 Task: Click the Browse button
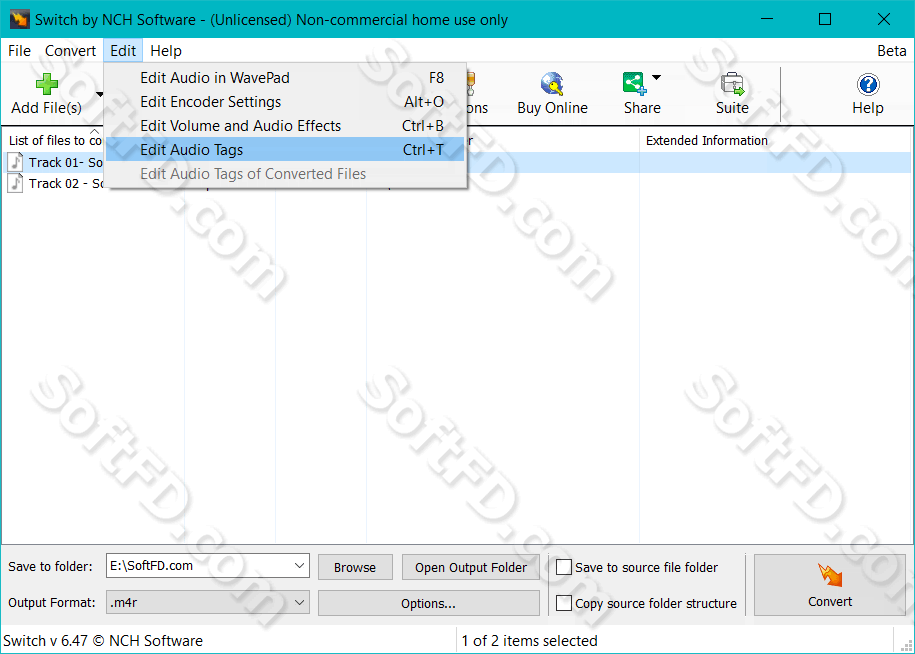click(x=355, y=567)
